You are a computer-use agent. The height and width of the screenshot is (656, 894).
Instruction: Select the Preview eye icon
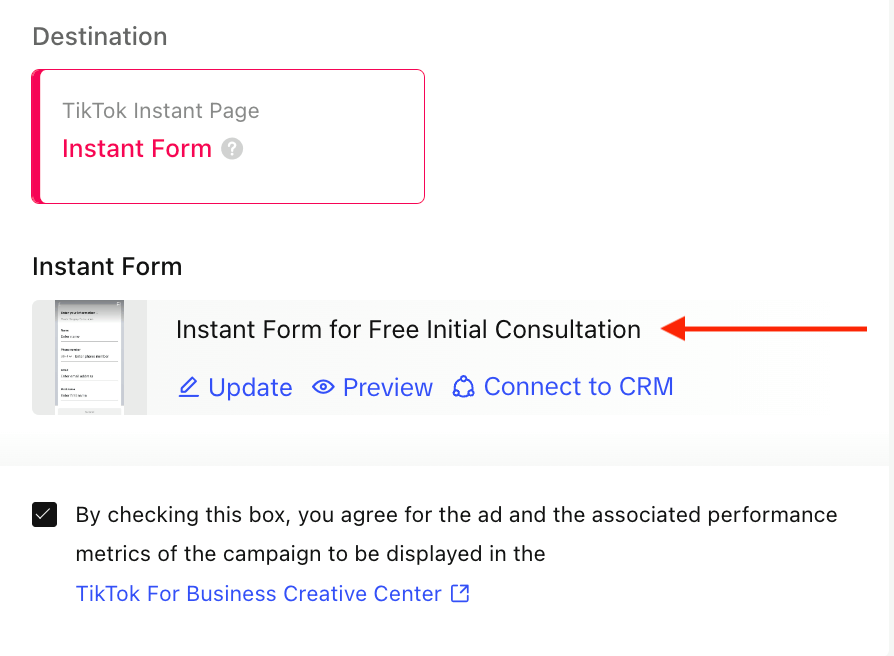[x=322, y=386]
